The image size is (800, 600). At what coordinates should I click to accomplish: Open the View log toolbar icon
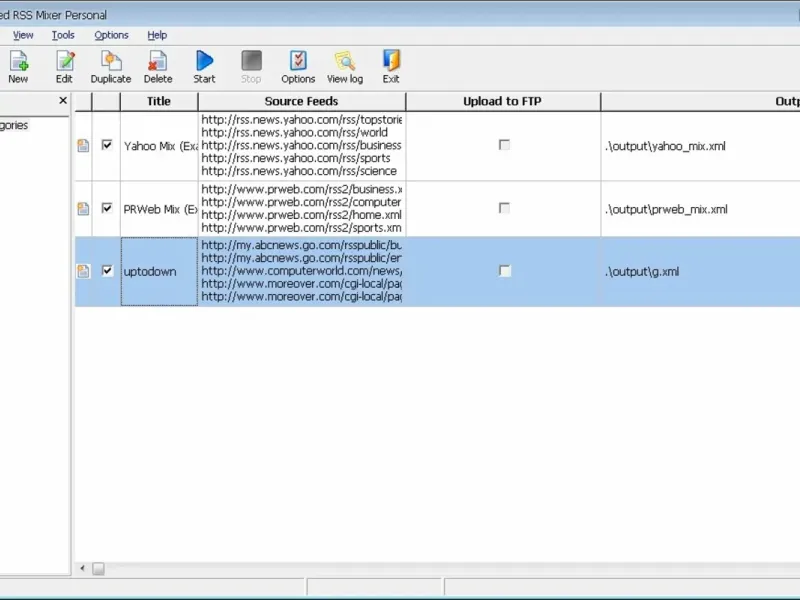pyautogui.click(x=345, y=67)
